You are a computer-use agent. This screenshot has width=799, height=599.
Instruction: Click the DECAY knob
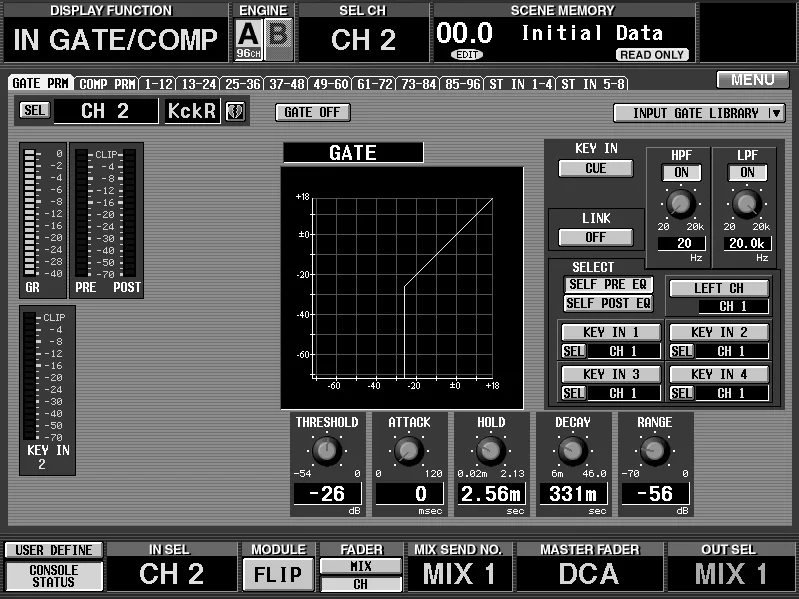tap(573, 451)
